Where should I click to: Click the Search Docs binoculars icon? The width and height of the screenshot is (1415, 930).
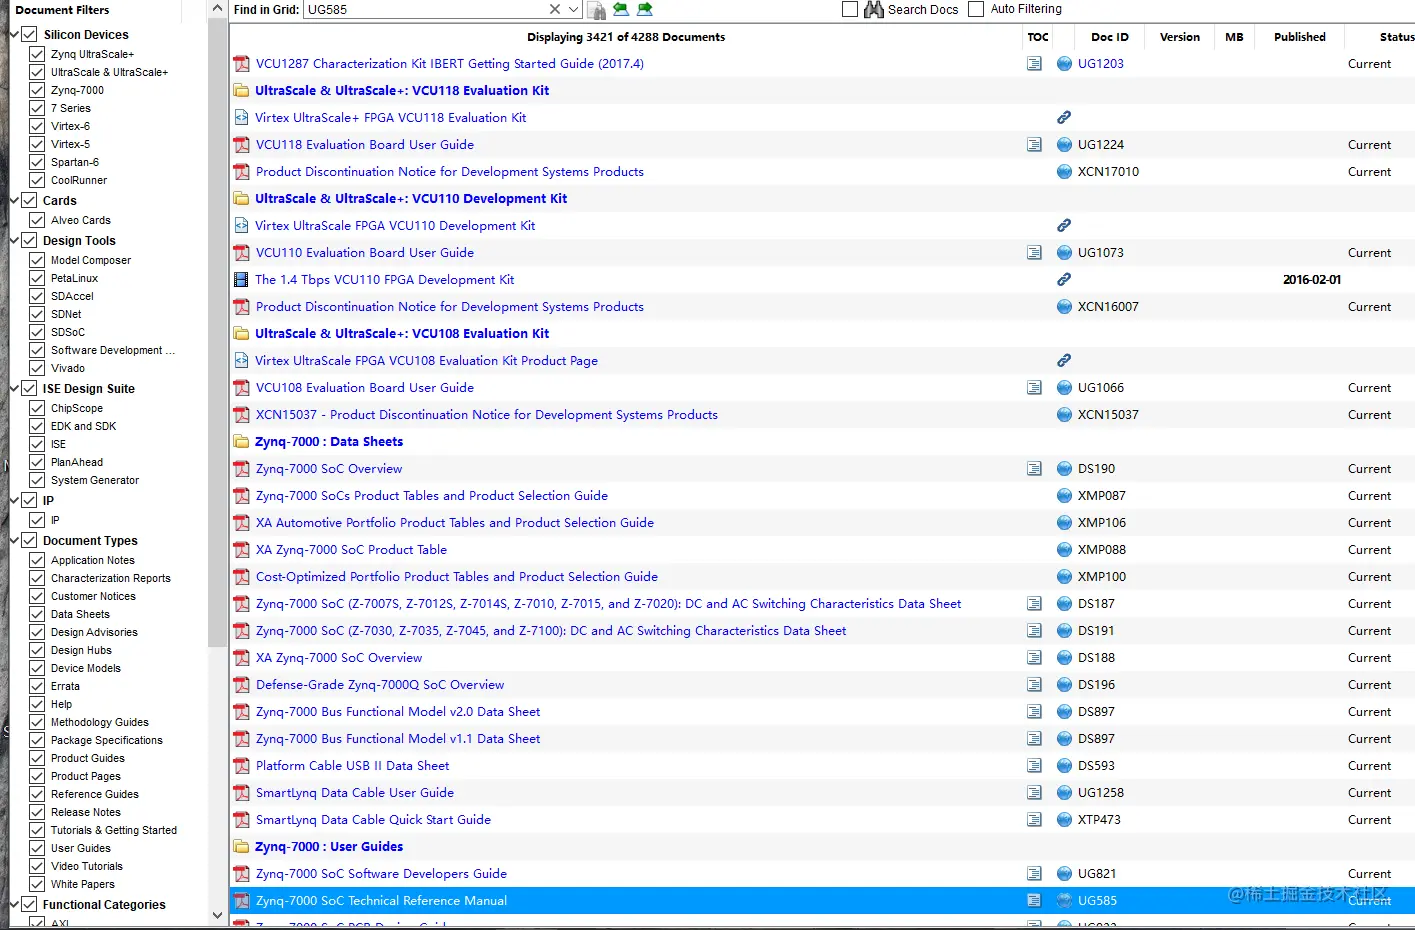(x=874, y=9)
